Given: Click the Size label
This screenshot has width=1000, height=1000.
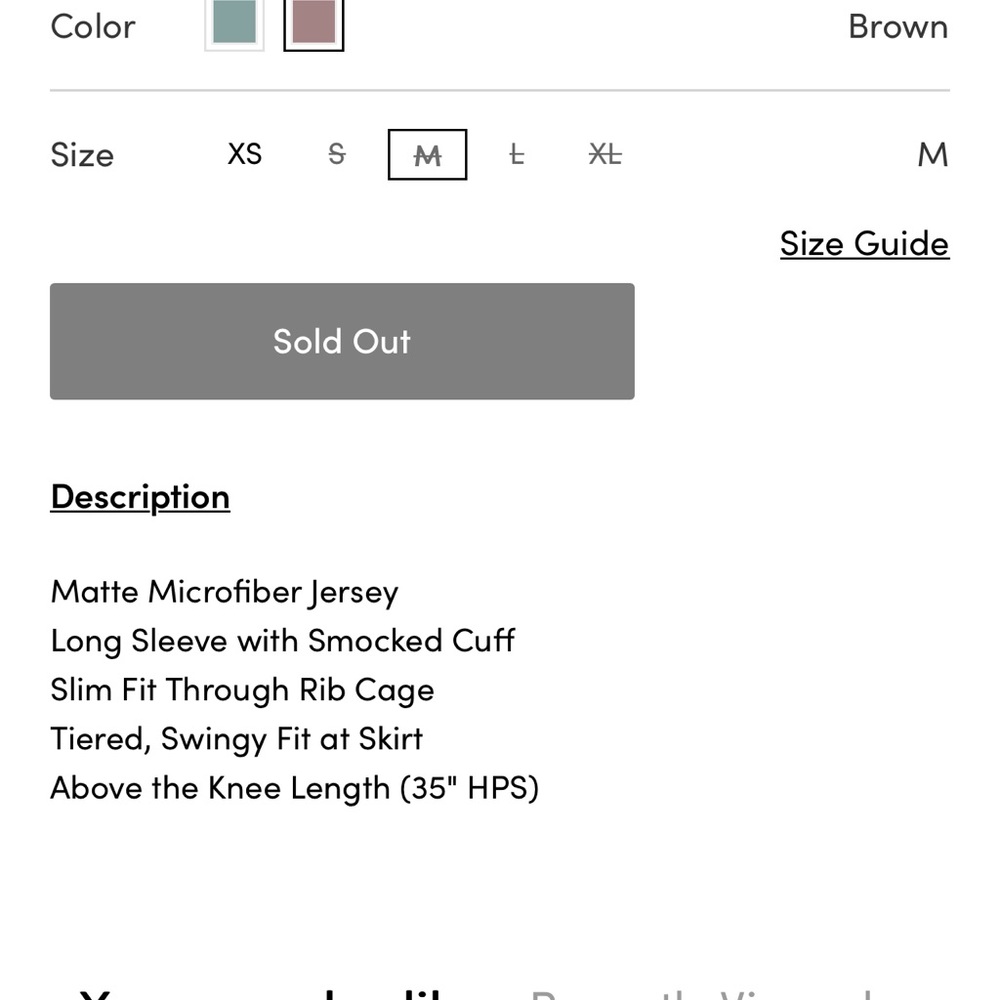Looking at the screenshot, I should pos(82,155).
